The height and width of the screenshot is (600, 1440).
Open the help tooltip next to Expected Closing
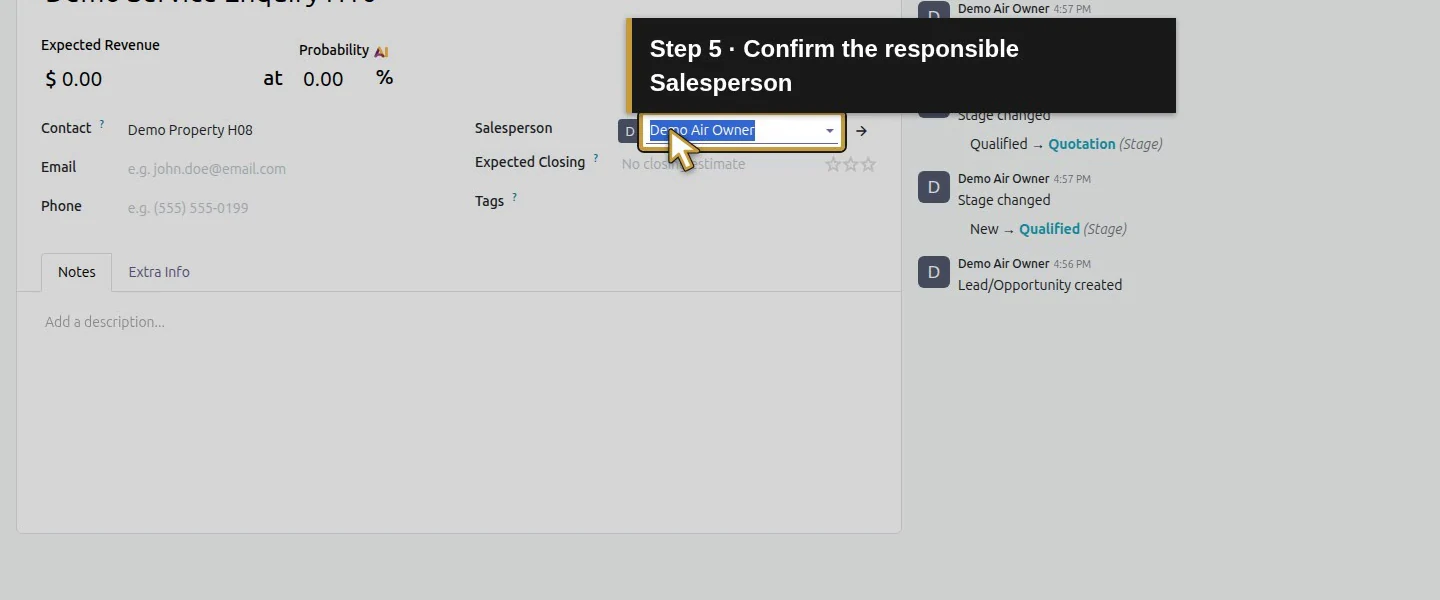pos(596,158)
